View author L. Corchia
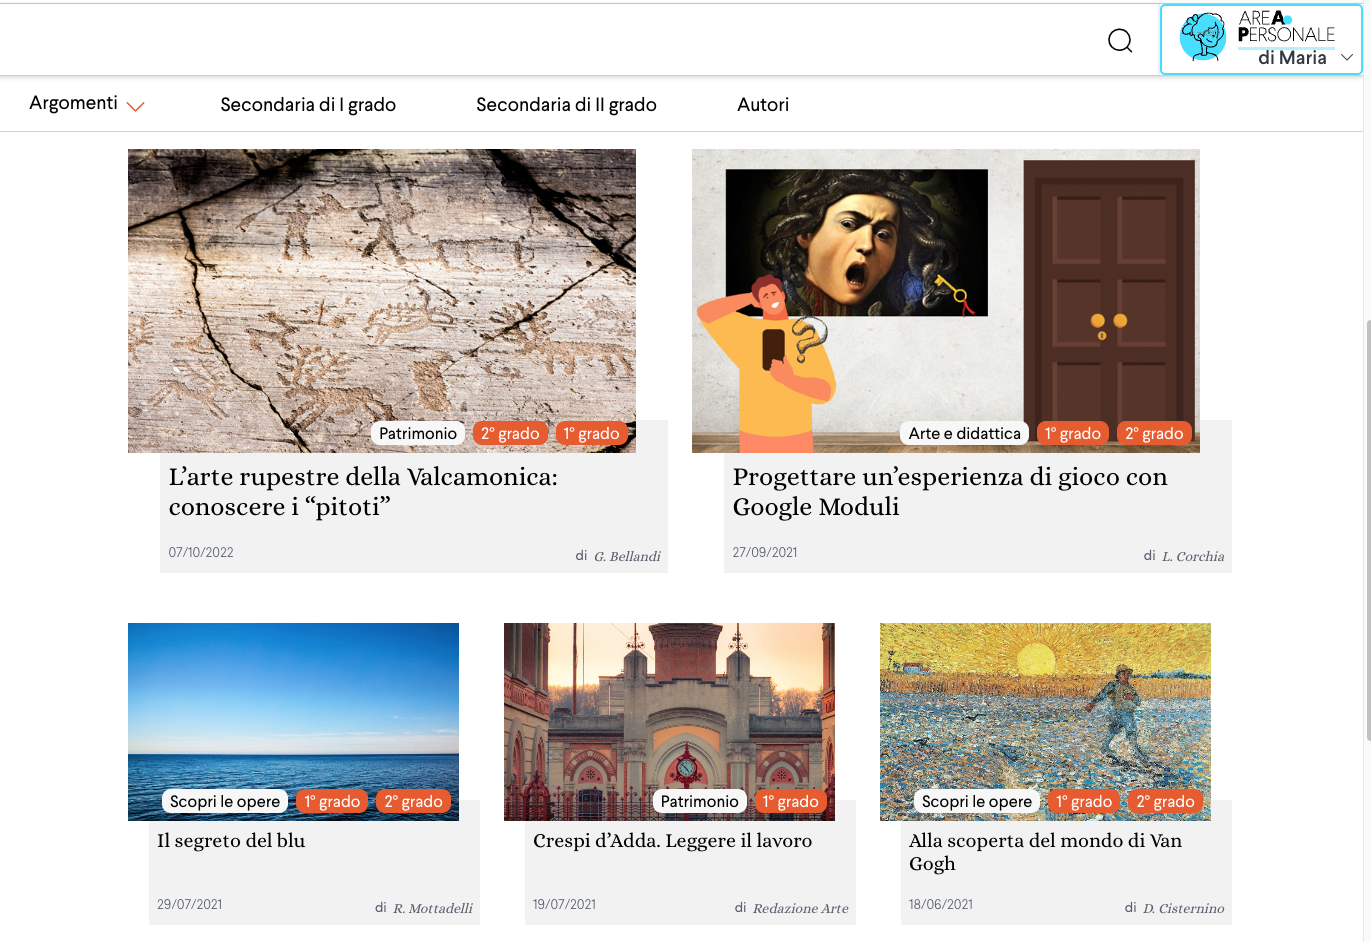Viewport: 1371px width, 942px height. [1193, 557]
